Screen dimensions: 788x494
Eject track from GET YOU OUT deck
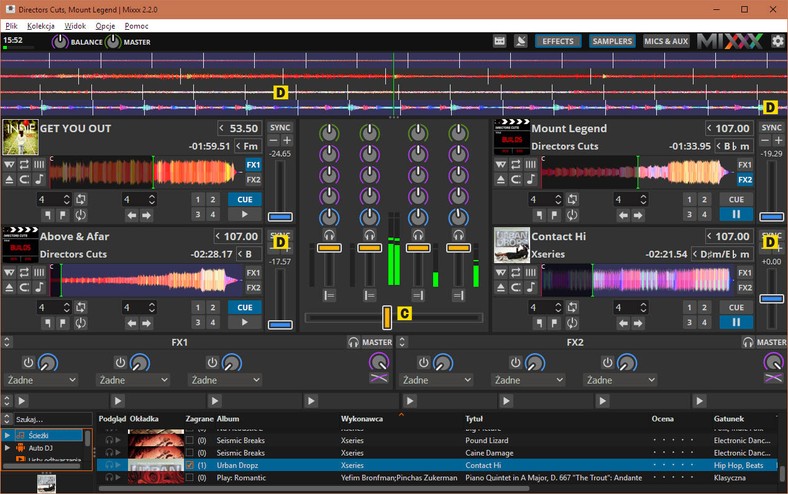[x=9, y=180]
